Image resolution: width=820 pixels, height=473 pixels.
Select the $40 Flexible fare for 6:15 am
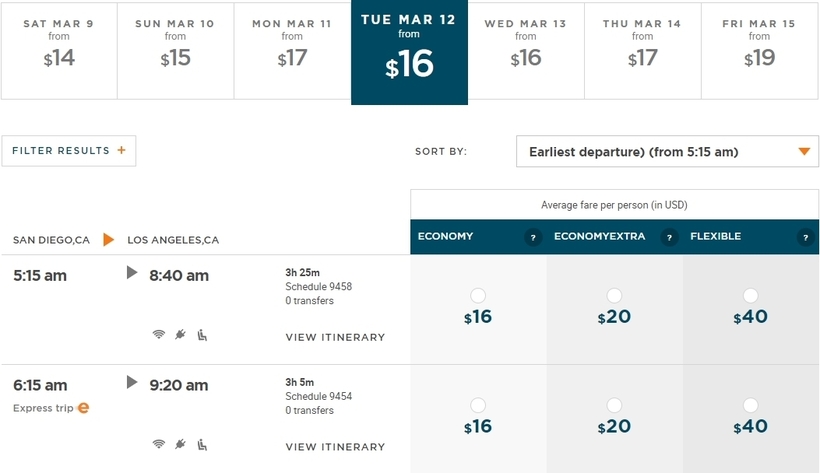click(750, 406)
